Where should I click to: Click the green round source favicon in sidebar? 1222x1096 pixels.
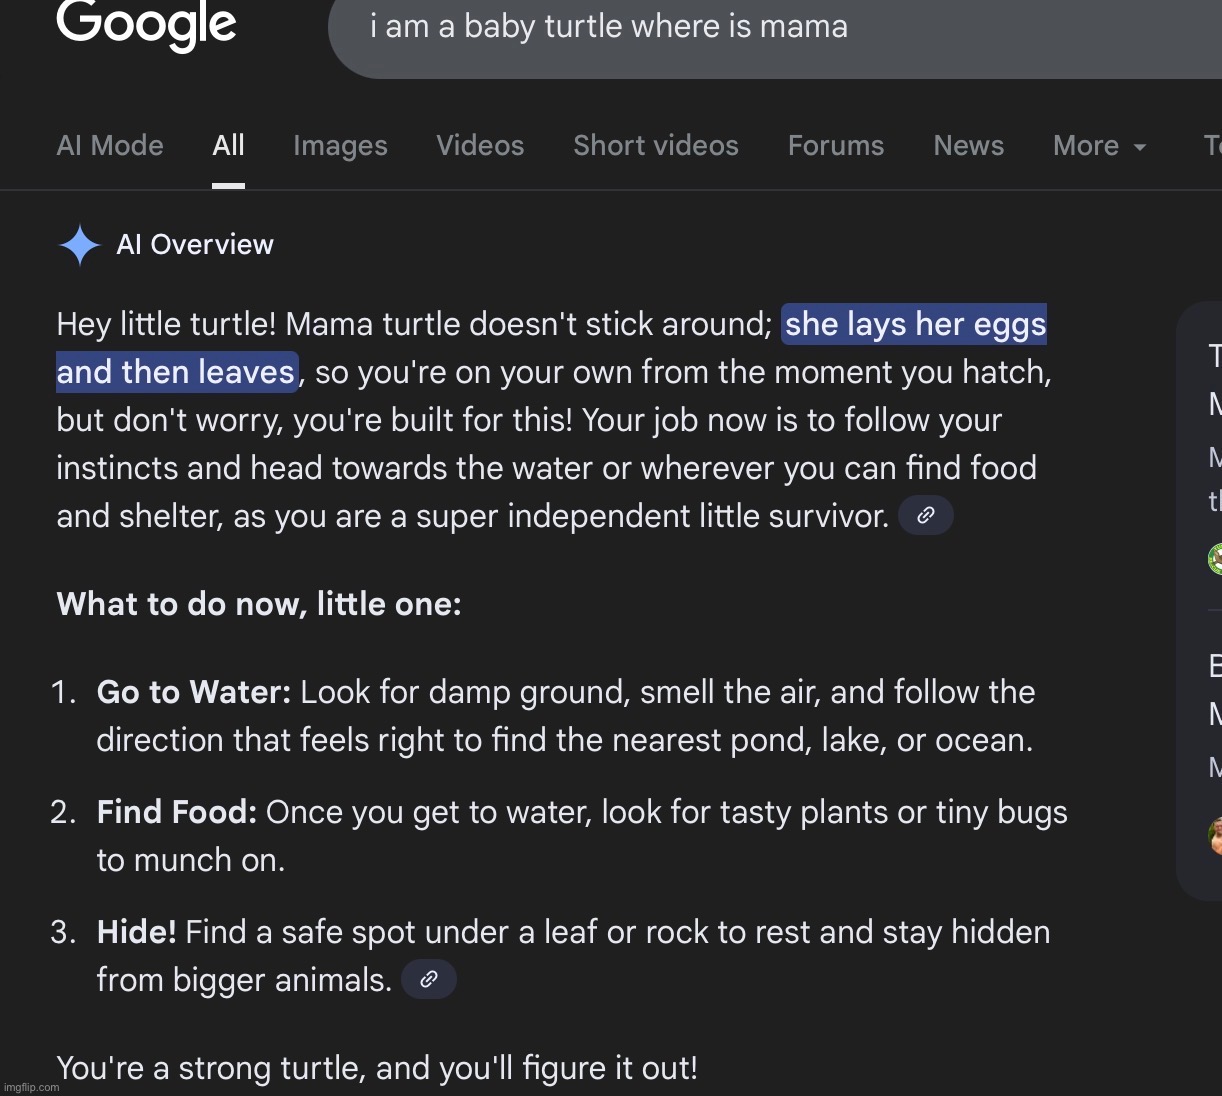pyautogui.click(x=1216, y=558)
